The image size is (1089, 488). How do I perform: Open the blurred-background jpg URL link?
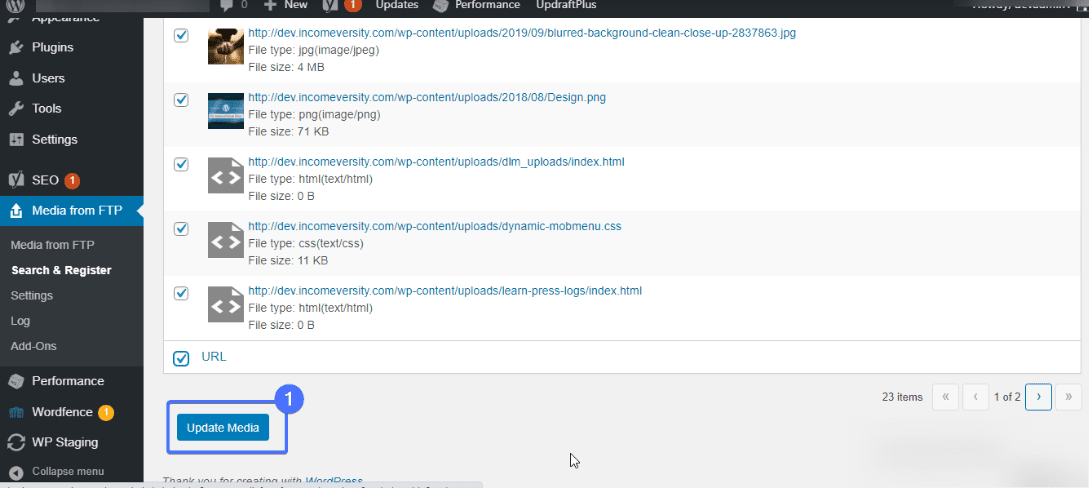[x=522, y=33]
